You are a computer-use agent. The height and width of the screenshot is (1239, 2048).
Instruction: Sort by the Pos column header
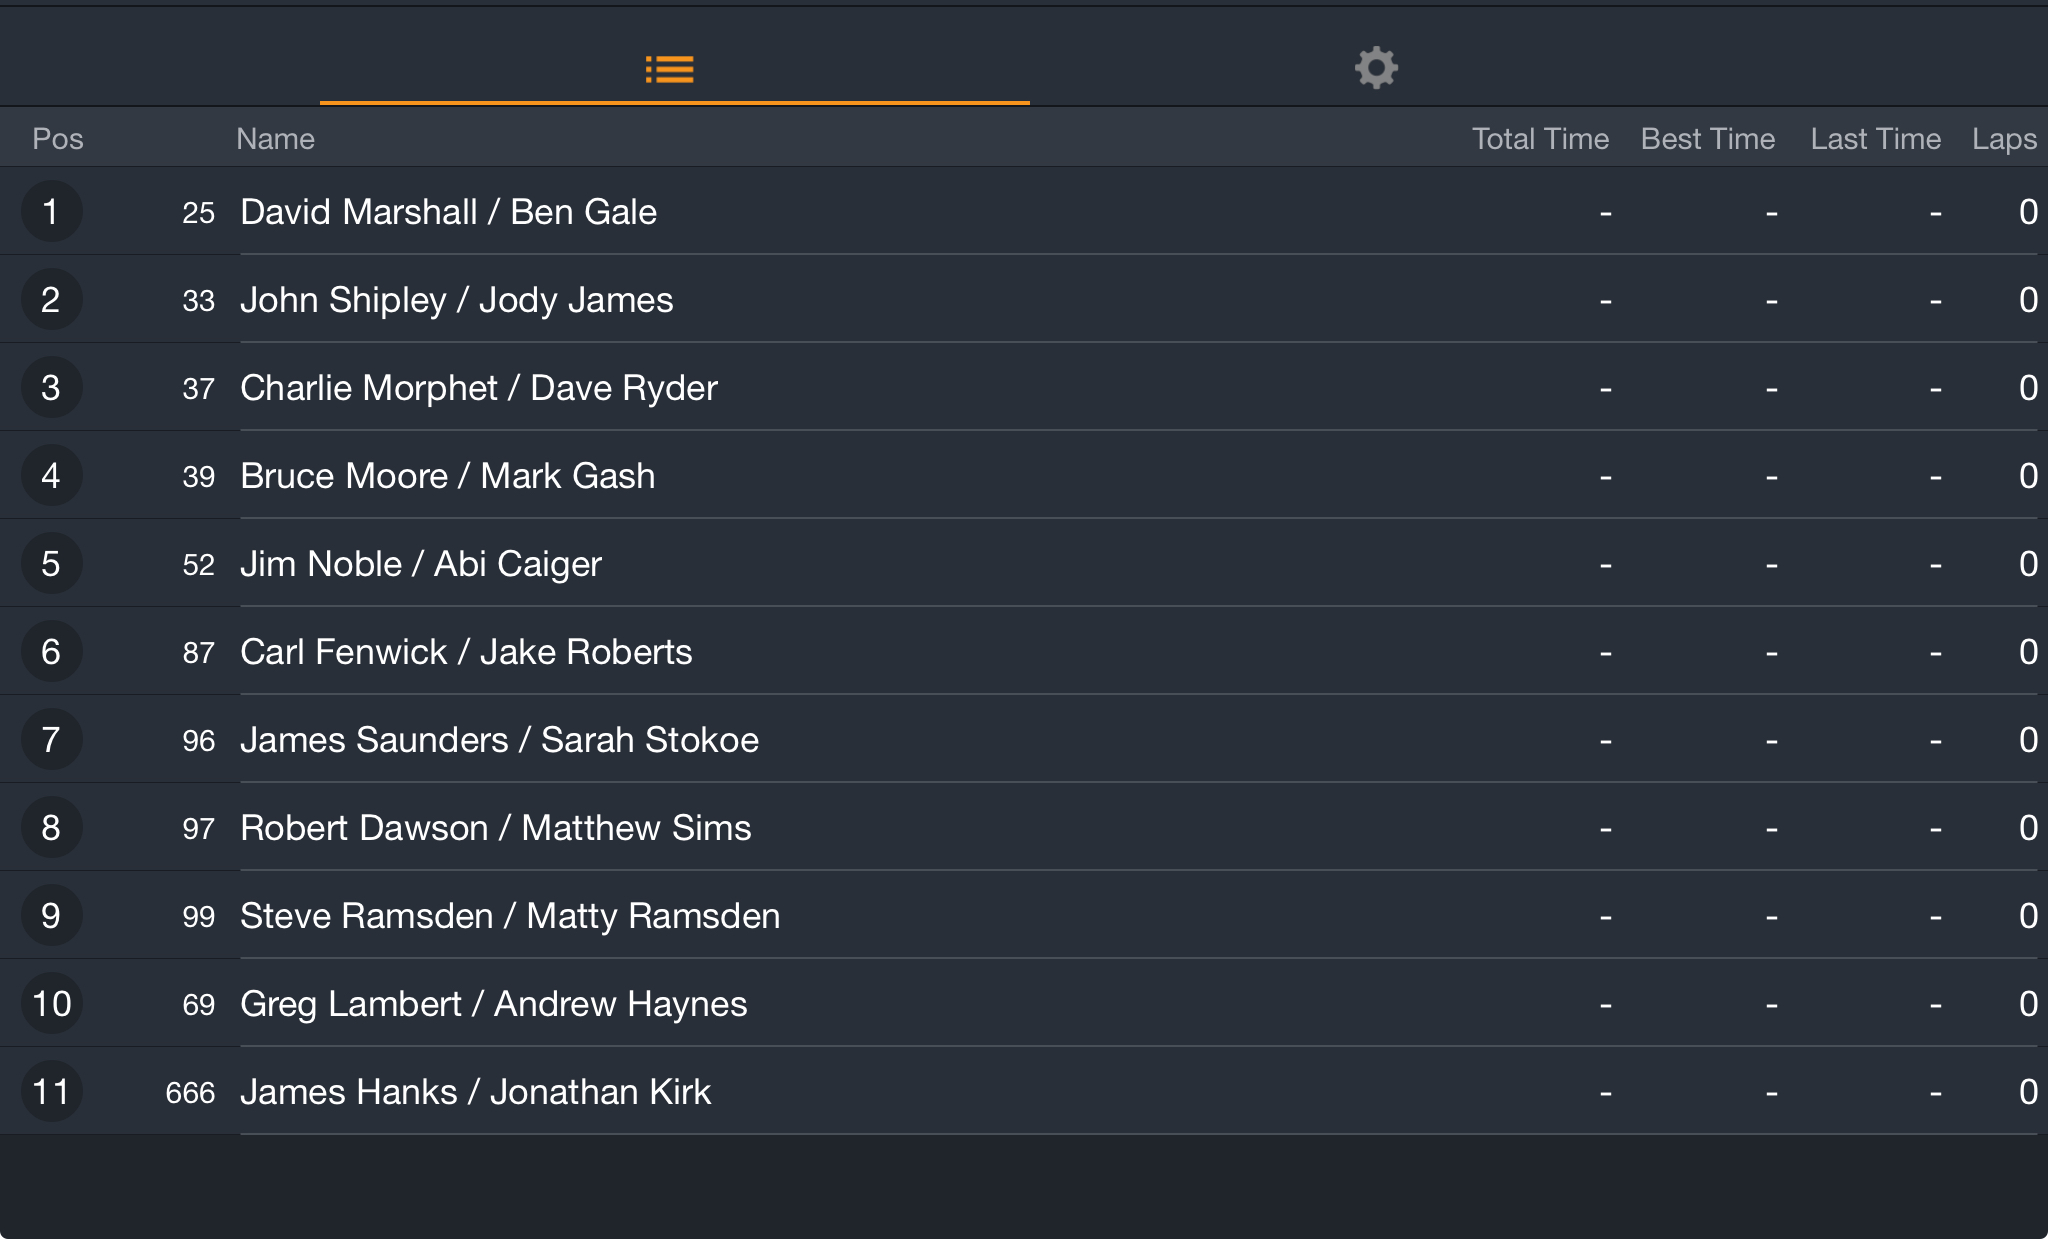58,139
